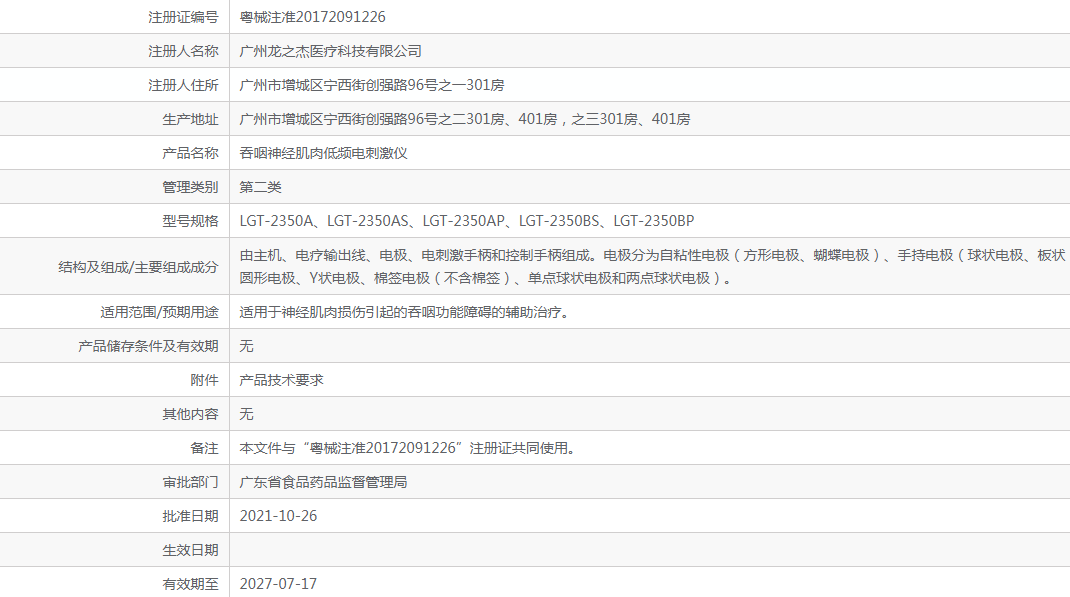Image resolution: width=1070 pixels, height=597 pixels.
Task: Select the 注册人住所 label
Action: click(x=183, y=85)
